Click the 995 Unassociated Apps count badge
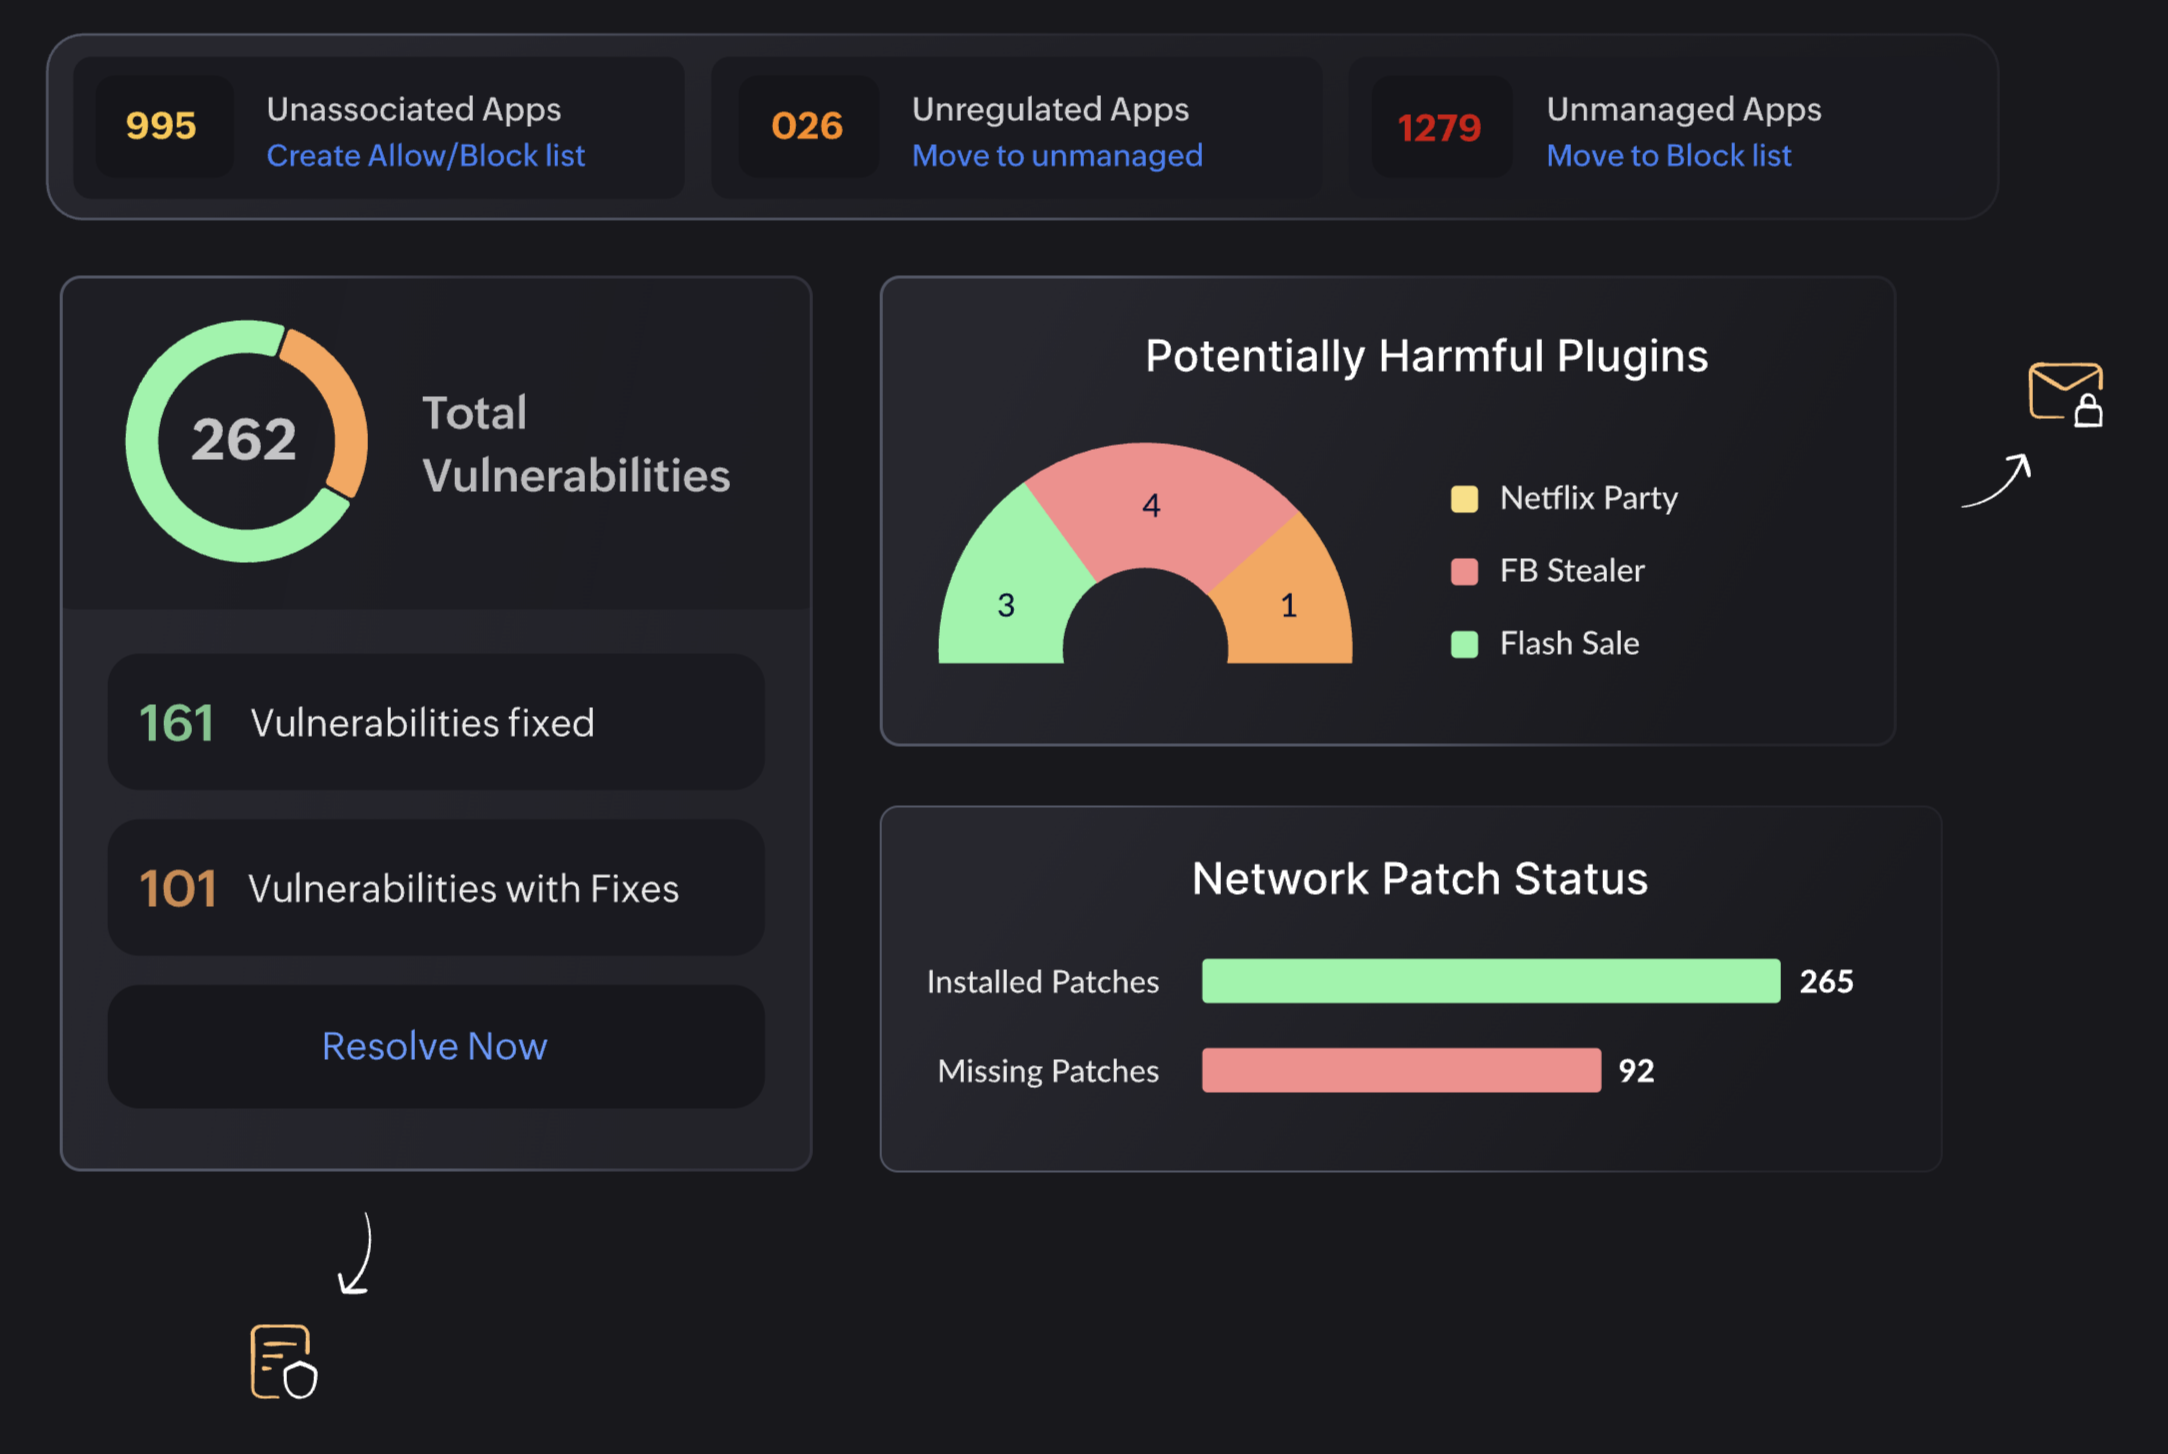The width and height of the screenshot is (2168, 1454). point(162,127)
